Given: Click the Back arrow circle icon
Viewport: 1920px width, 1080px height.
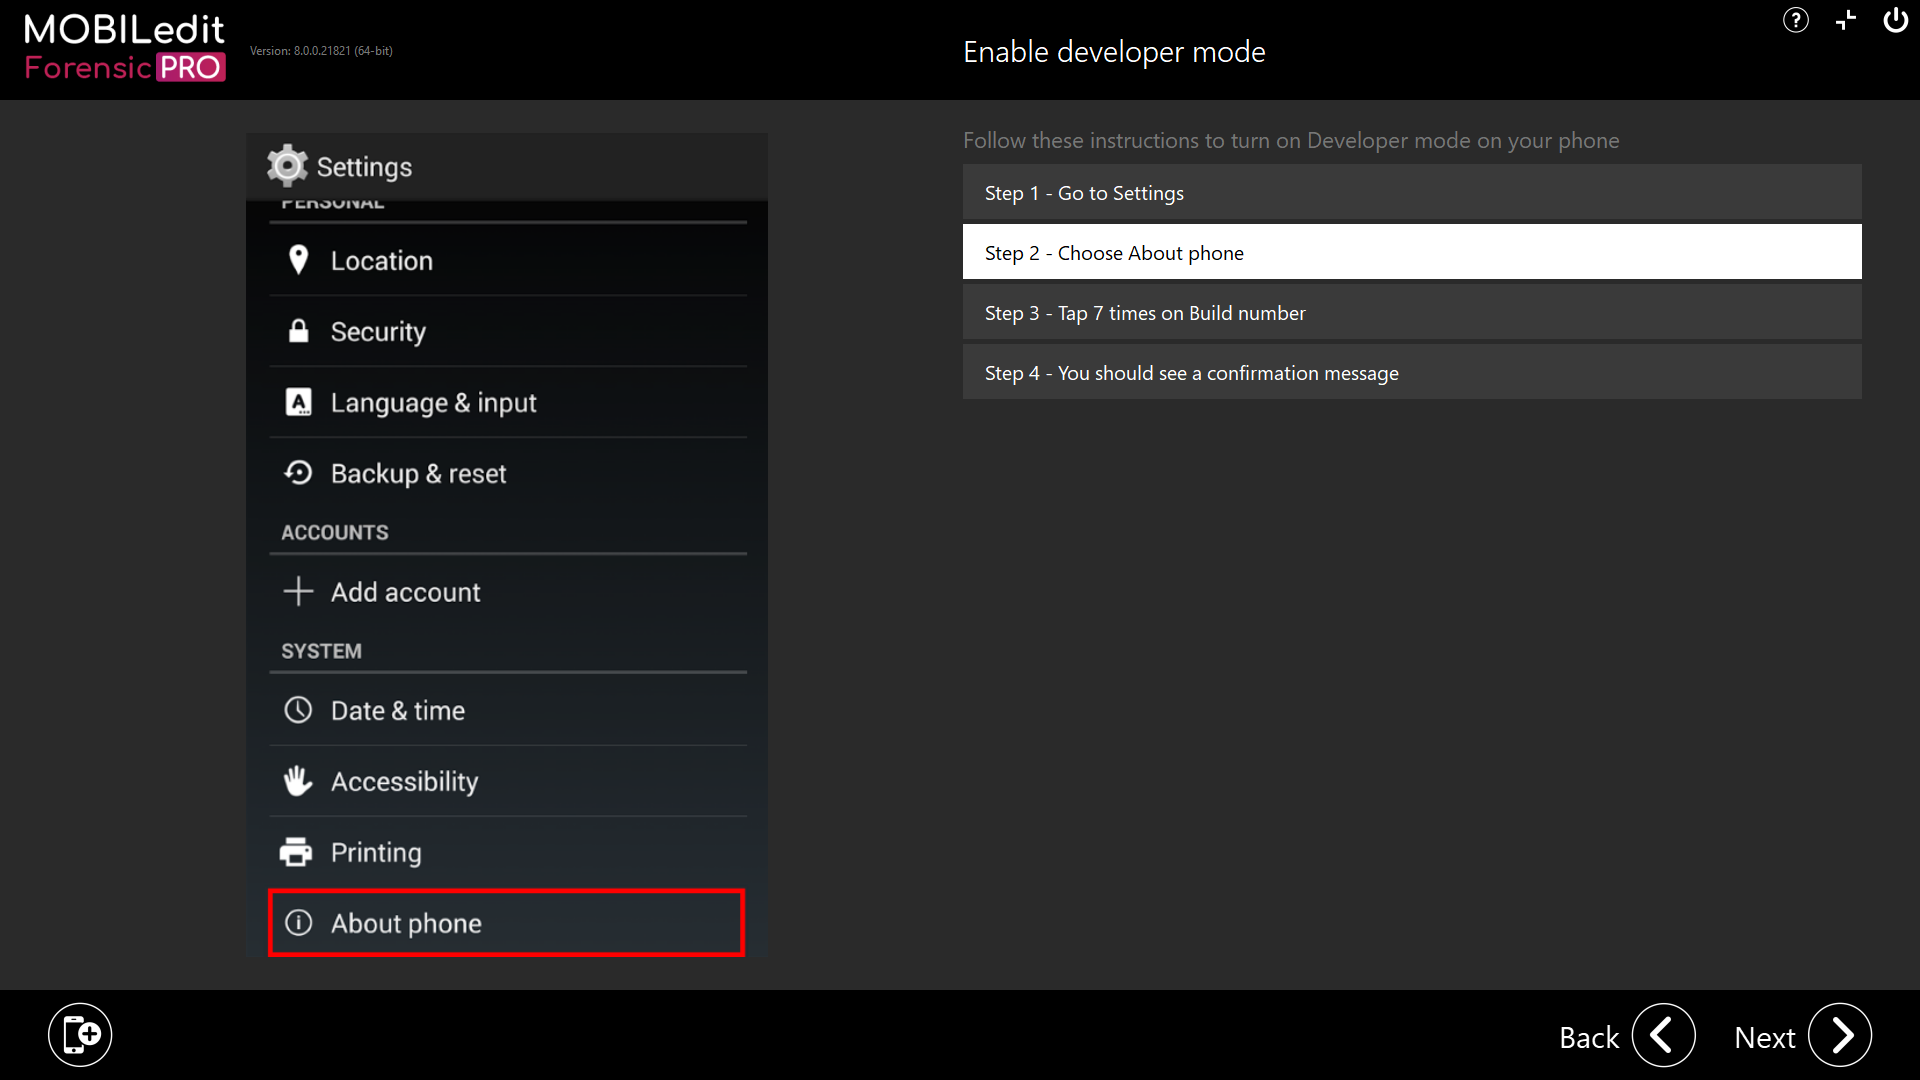Looking at the screenshot, I should pyautogui.click(x=1663, y=1036).
